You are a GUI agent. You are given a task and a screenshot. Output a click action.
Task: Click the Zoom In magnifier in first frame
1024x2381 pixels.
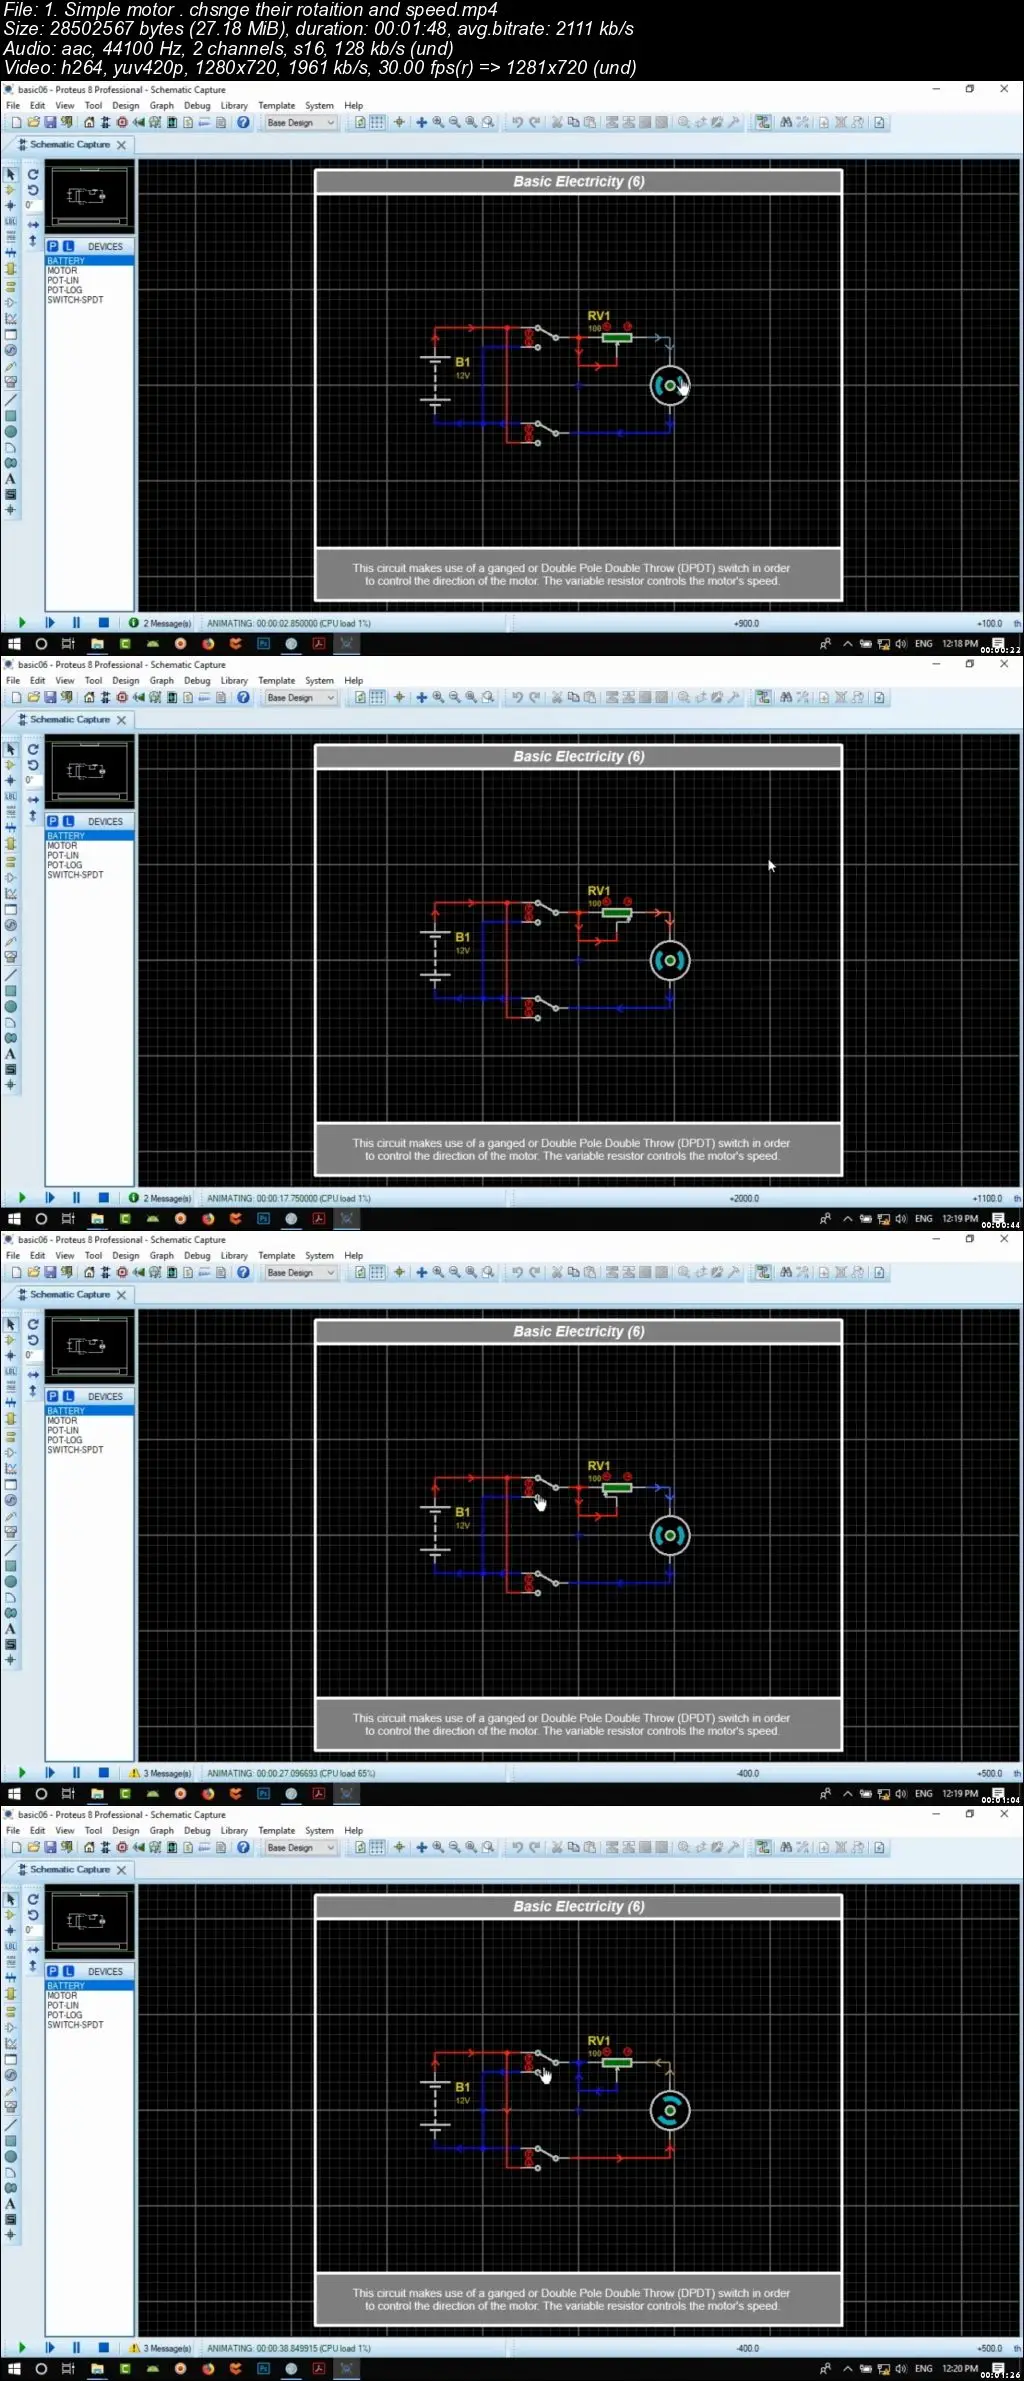pos(438,123)
